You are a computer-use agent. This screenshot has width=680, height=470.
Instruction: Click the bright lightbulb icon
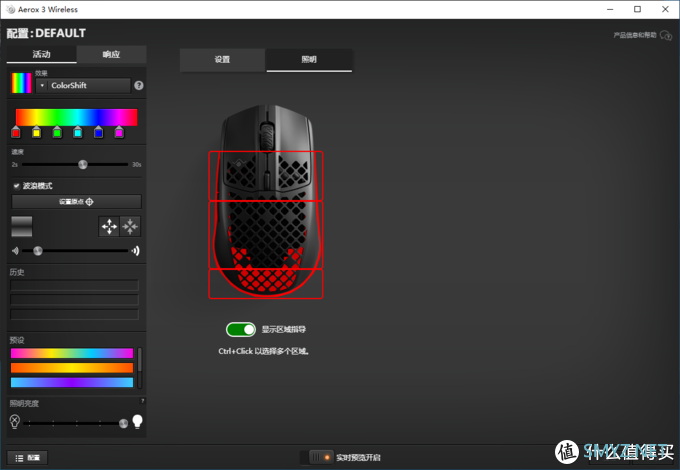pyautogui.click(x=137, y=421)
